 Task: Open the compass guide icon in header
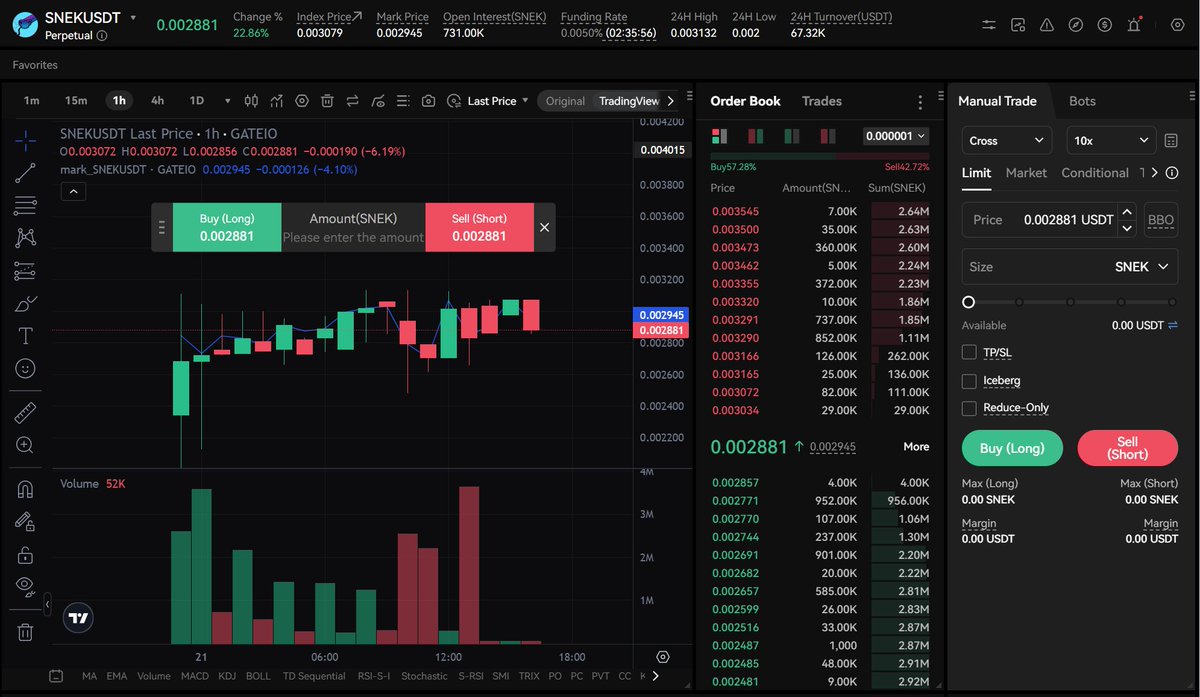[1075, 24]
